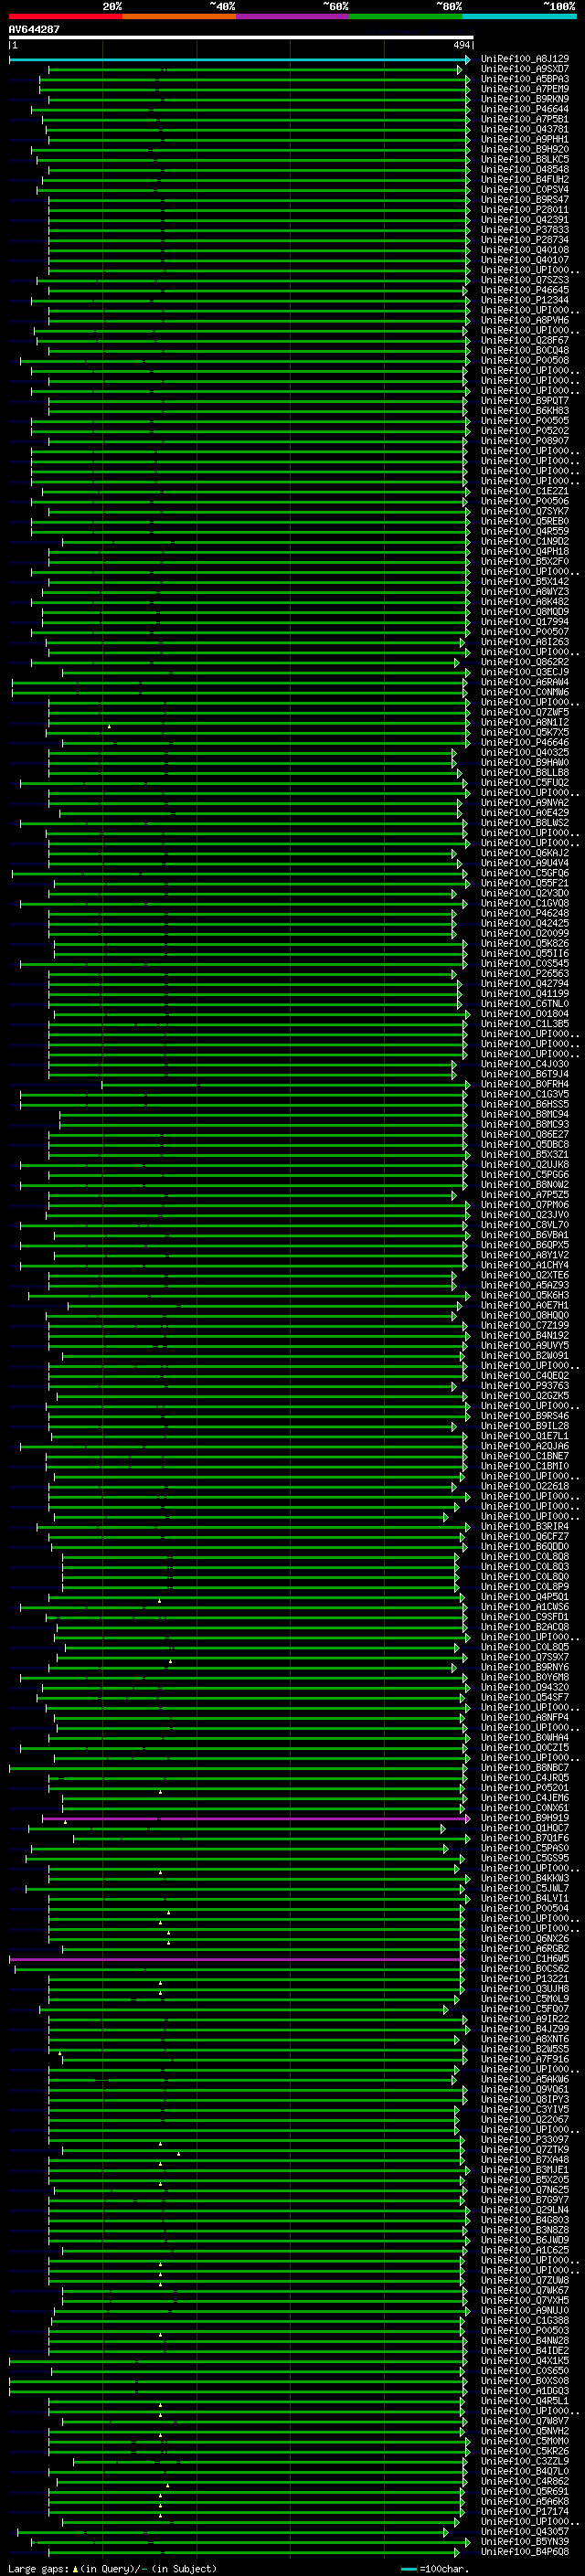Select the UniRef100_A7PEM9 label
This screenshot has width=585, height=2576.
pyautogui.click(x=525, y=89)
